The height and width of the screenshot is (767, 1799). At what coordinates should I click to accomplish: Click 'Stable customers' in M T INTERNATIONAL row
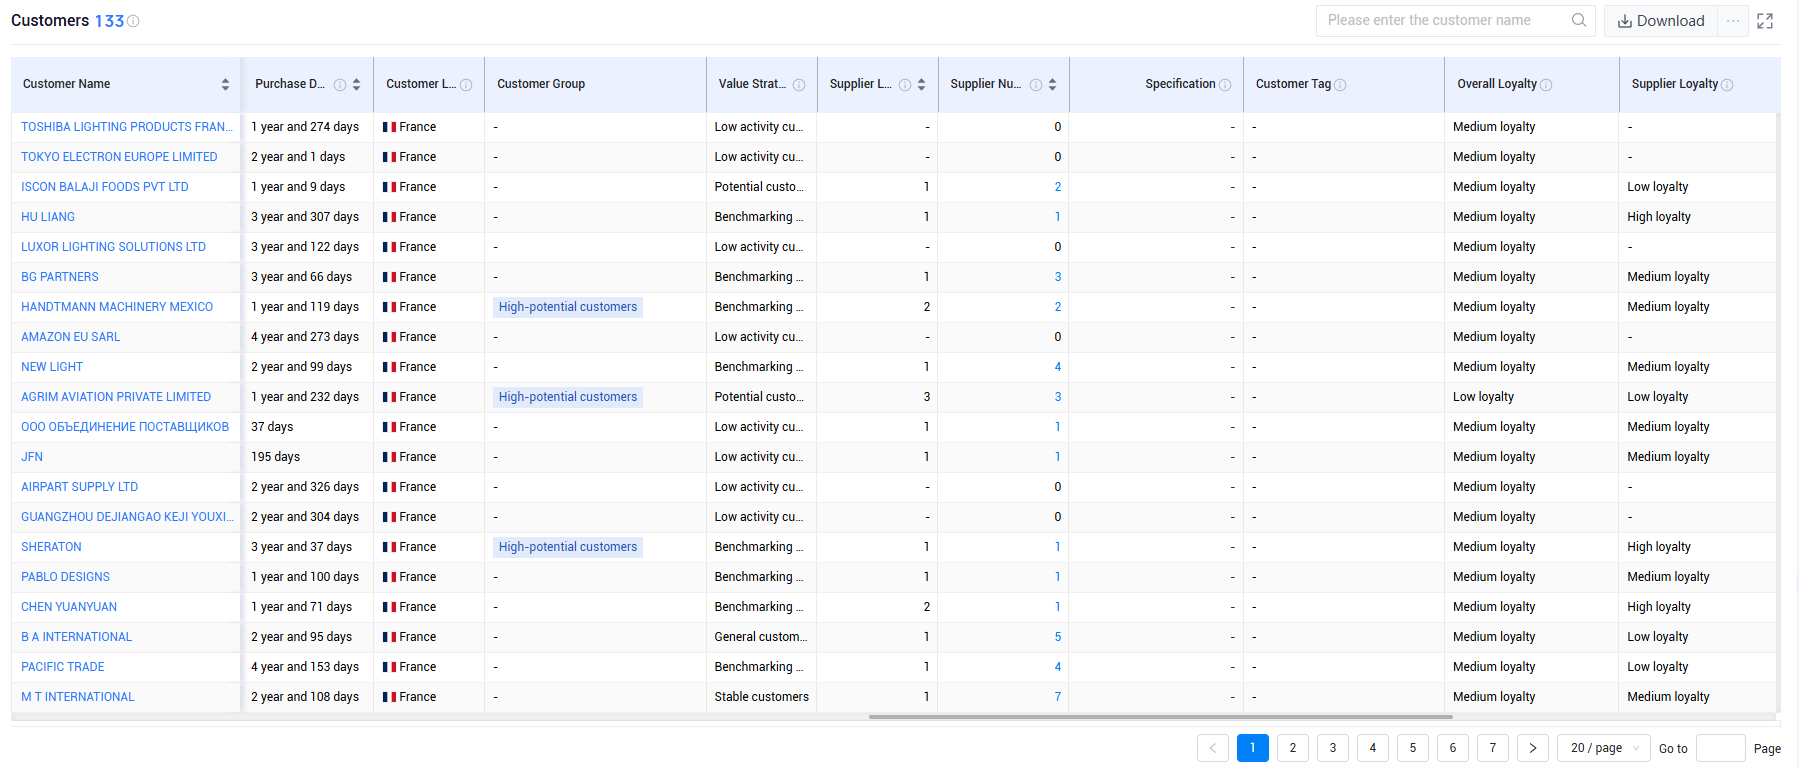(761, 697)
